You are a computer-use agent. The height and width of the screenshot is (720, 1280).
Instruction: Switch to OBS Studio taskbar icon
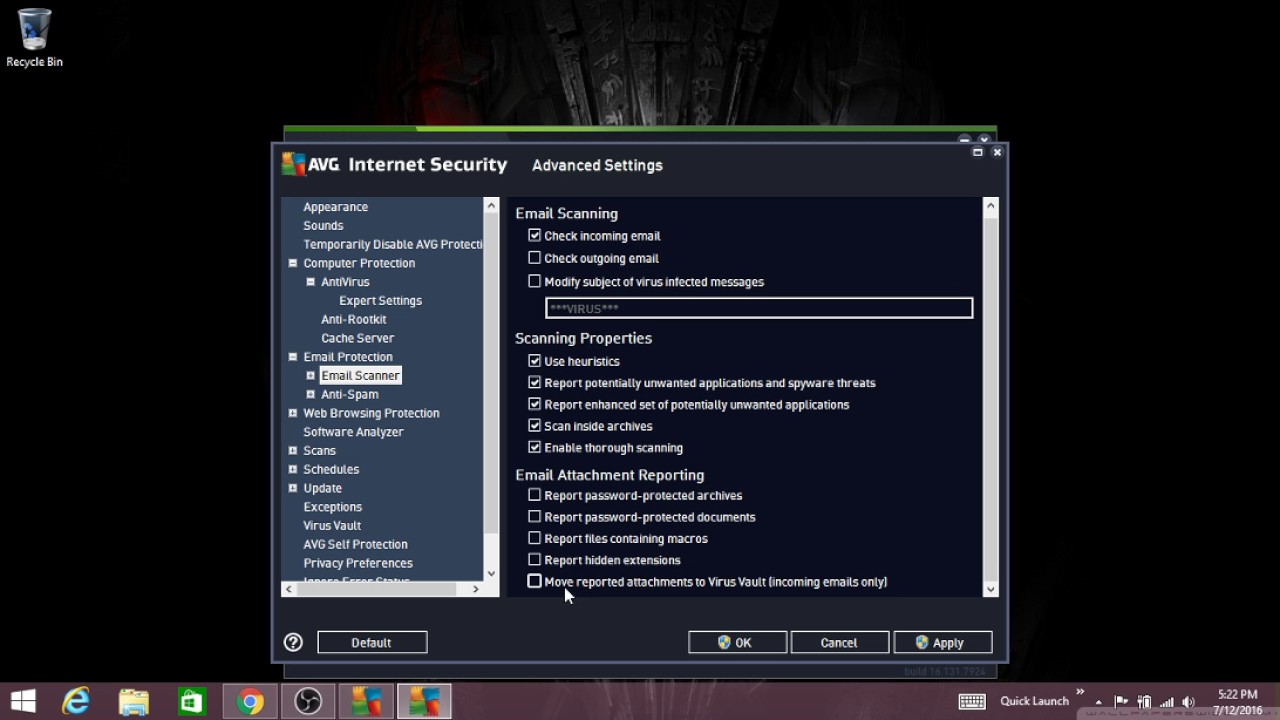coord(308,702)
